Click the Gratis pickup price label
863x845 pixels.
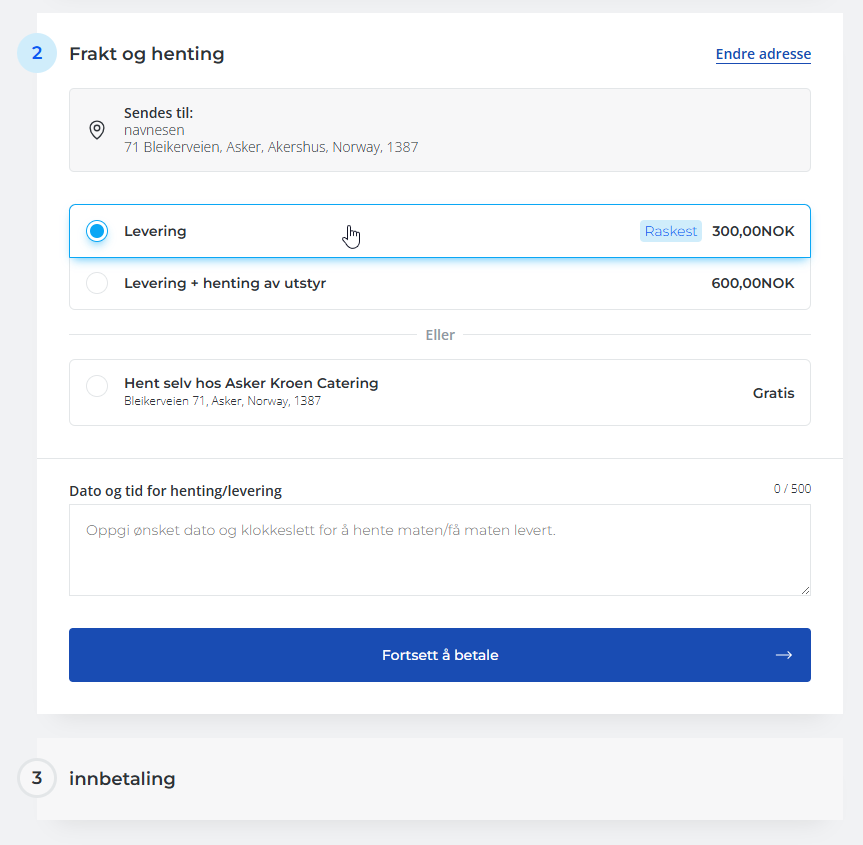pyautogui.click(x=773, y=393)
